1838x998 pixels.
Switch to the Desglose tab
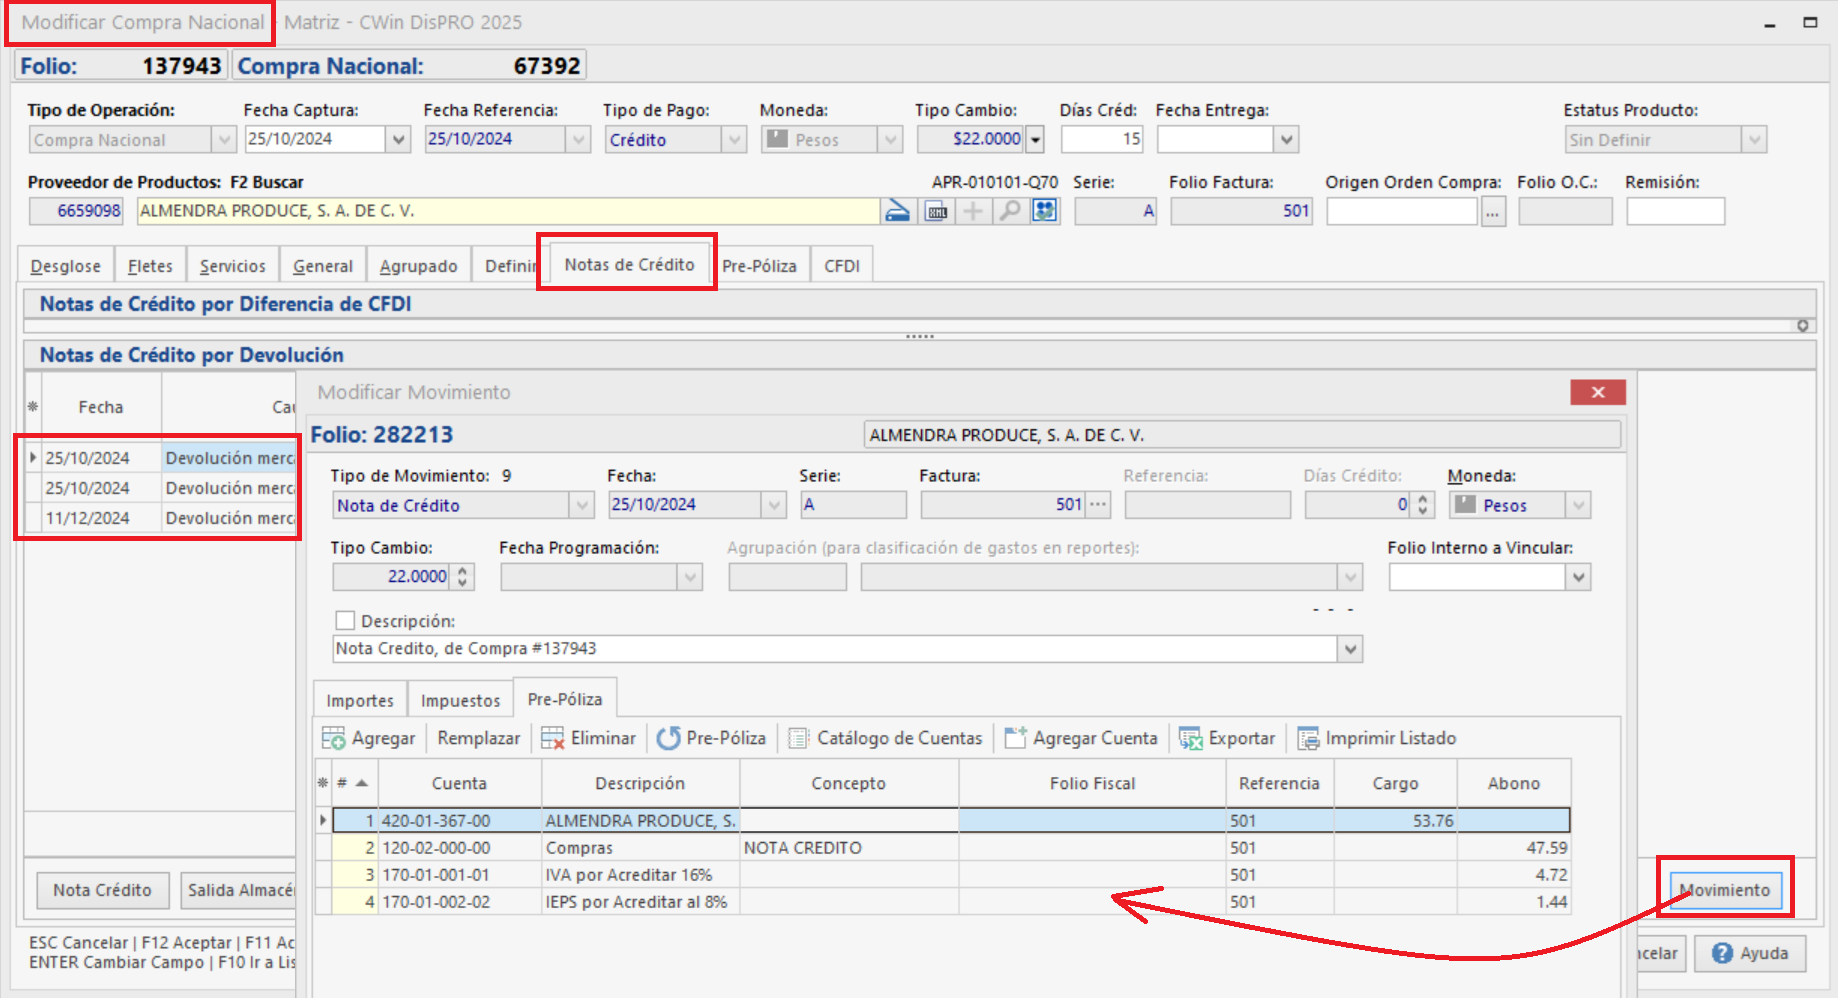pyautogui.click(x=66, y=266)
